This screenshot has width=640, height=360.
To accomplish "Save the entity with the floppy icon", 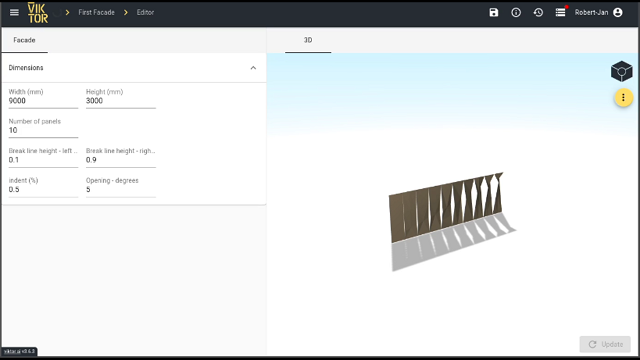I will [x=494, y=12].
